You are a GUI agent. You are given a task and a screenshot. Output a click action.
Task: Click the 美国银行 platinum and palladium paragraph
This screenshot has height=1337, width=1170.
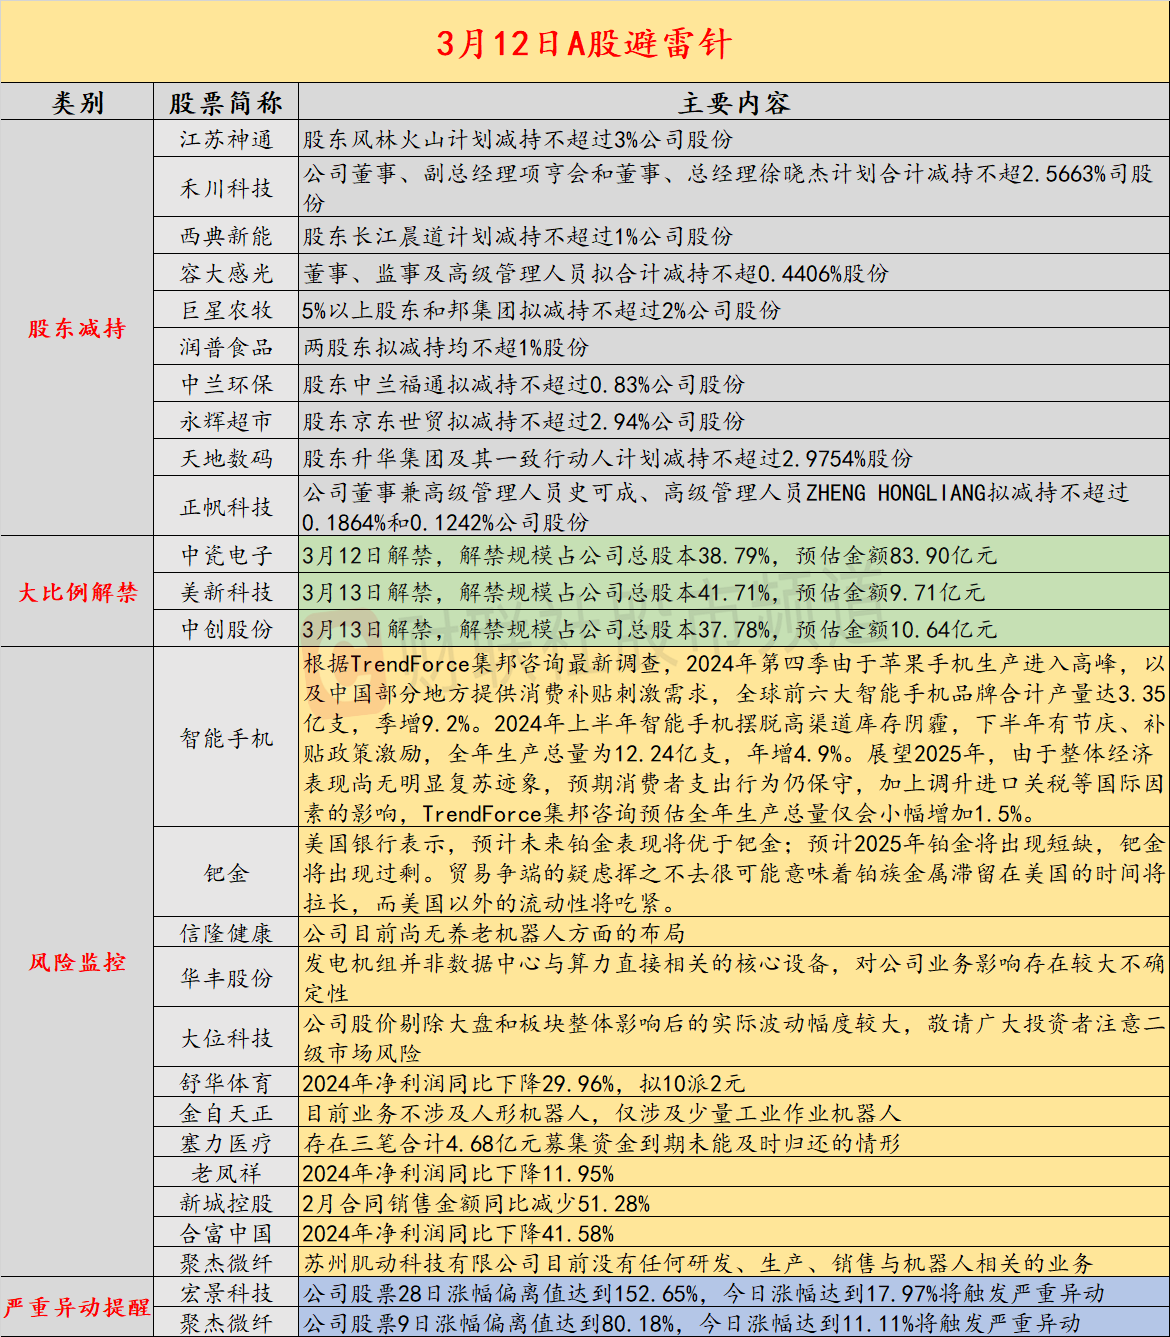coord(734,873)
